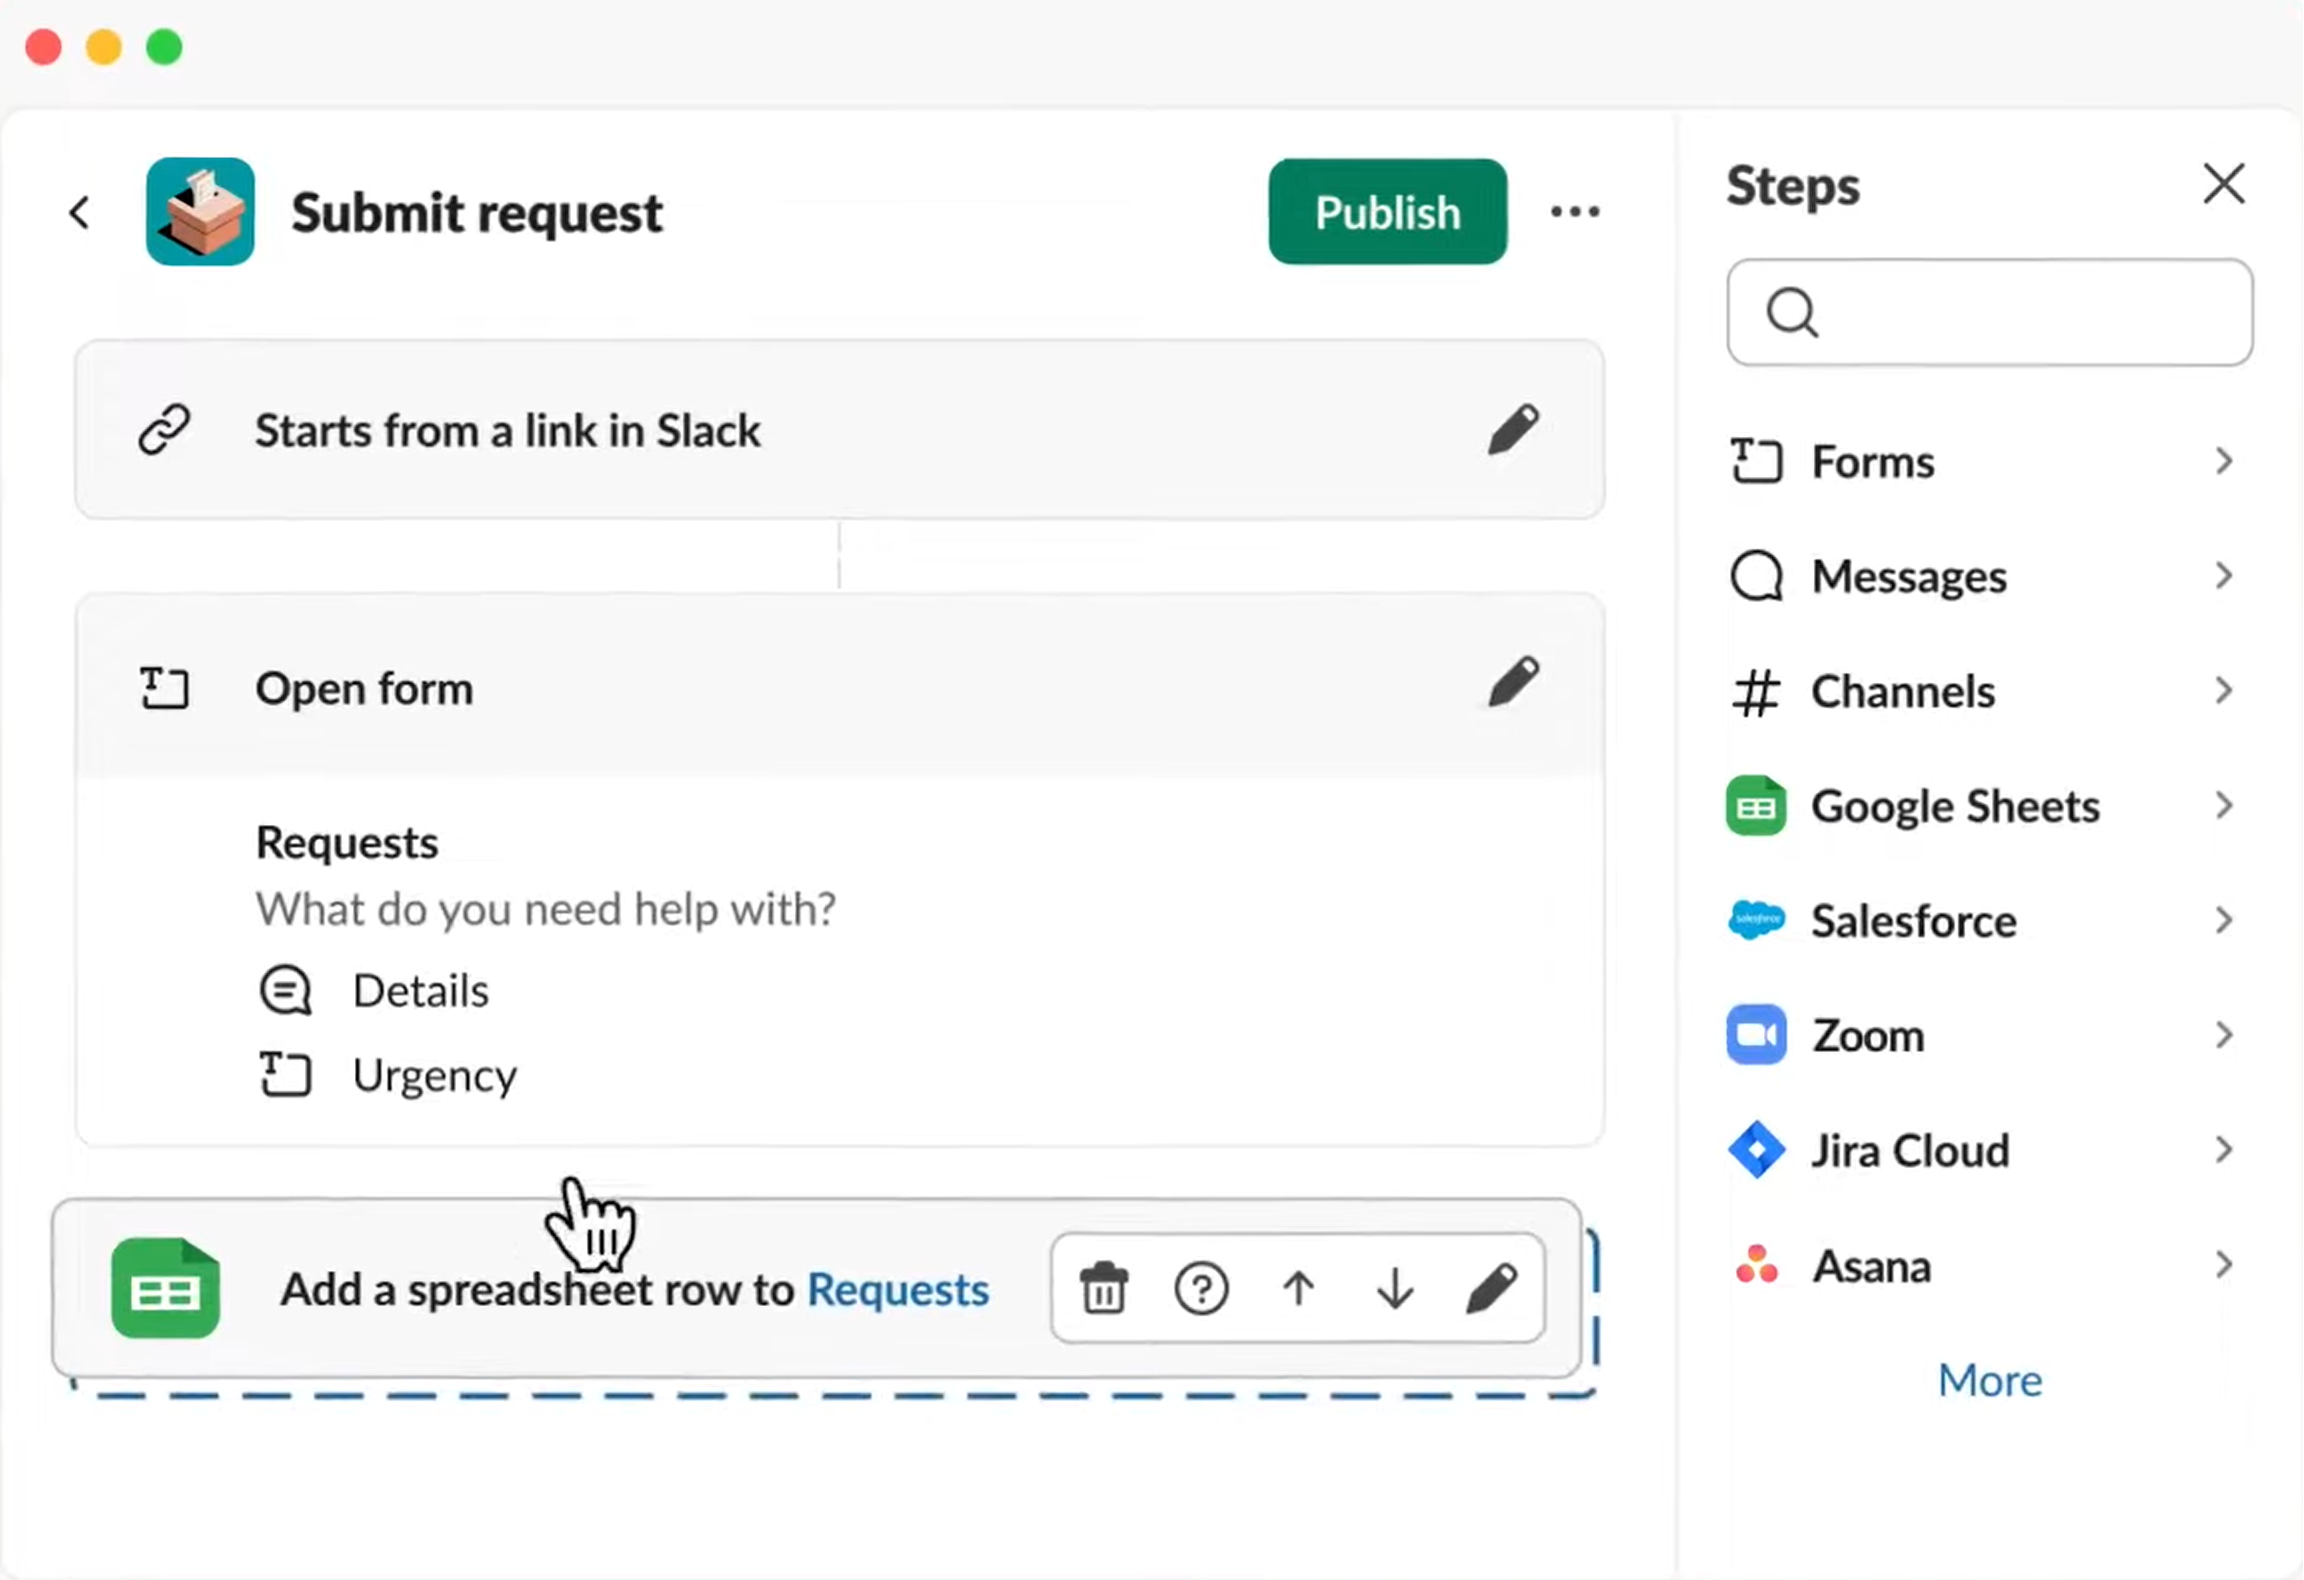Expand the Google Sheets category chevron
Viewport: 2304px width, 1580px height.
click(2224, 806)
